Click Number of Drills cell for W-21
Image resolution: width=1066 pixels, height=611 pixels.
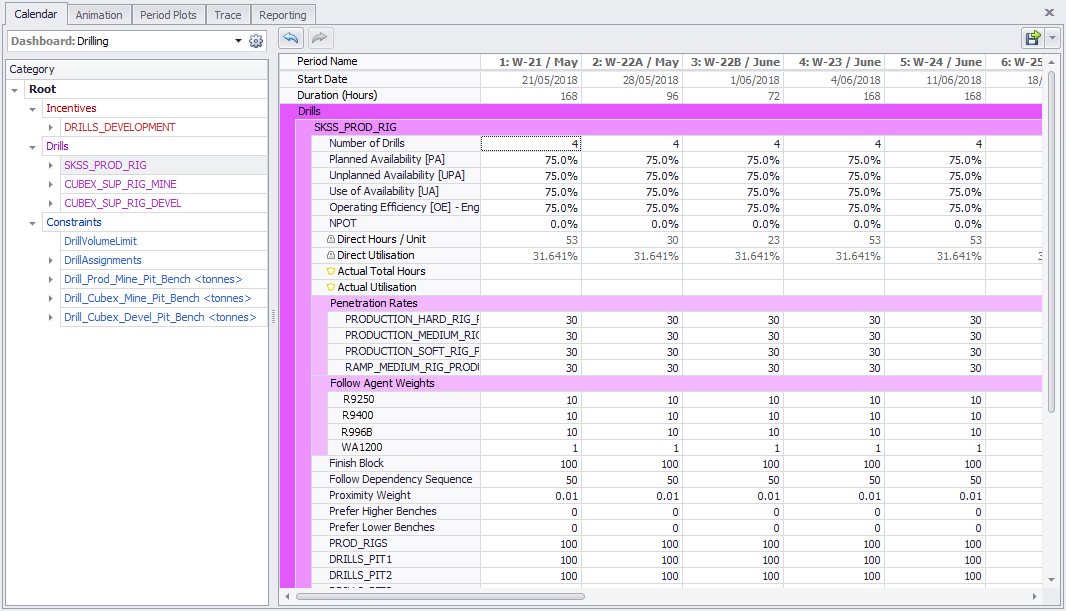point(530,144)
